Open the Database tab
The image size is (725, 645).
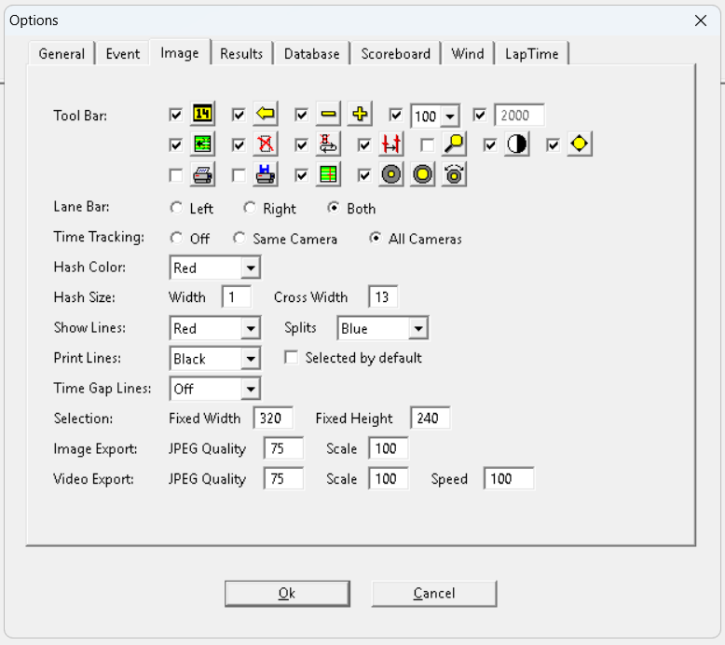click(x=311, y=54)
